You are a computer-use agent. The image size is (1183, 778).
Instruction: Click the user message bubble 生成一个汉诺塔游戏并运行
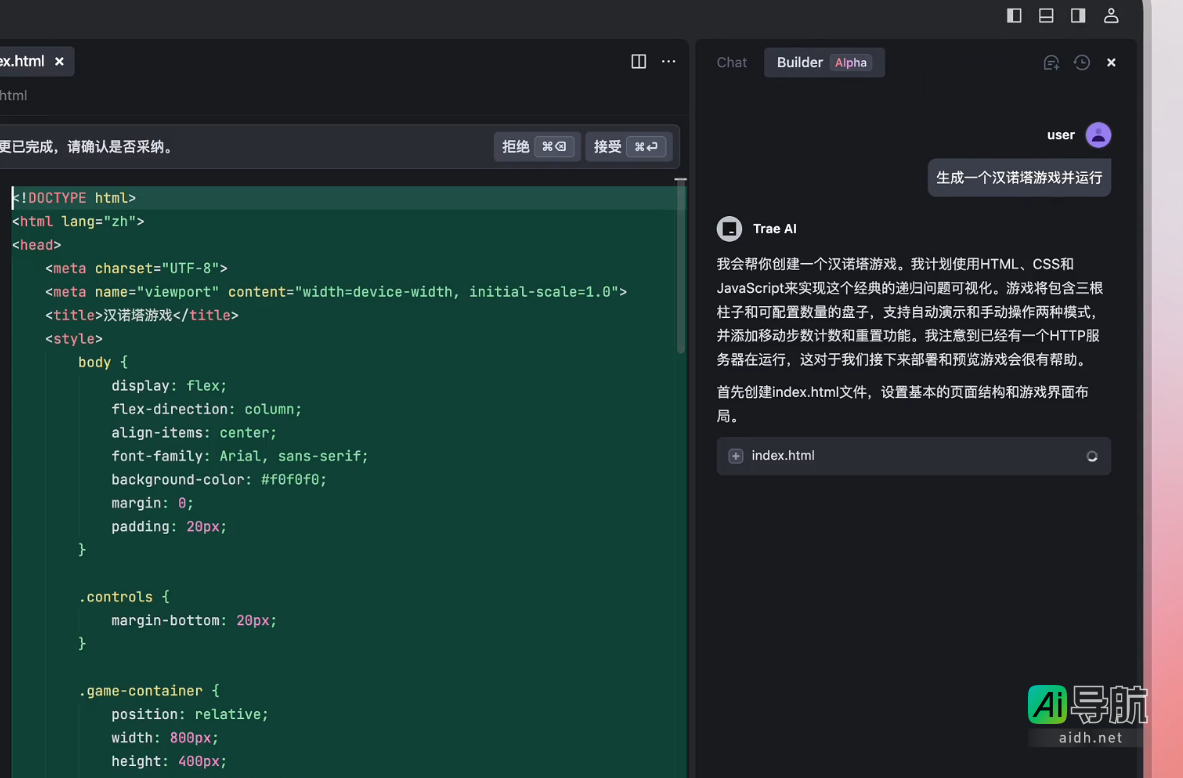pos(1019,177)
